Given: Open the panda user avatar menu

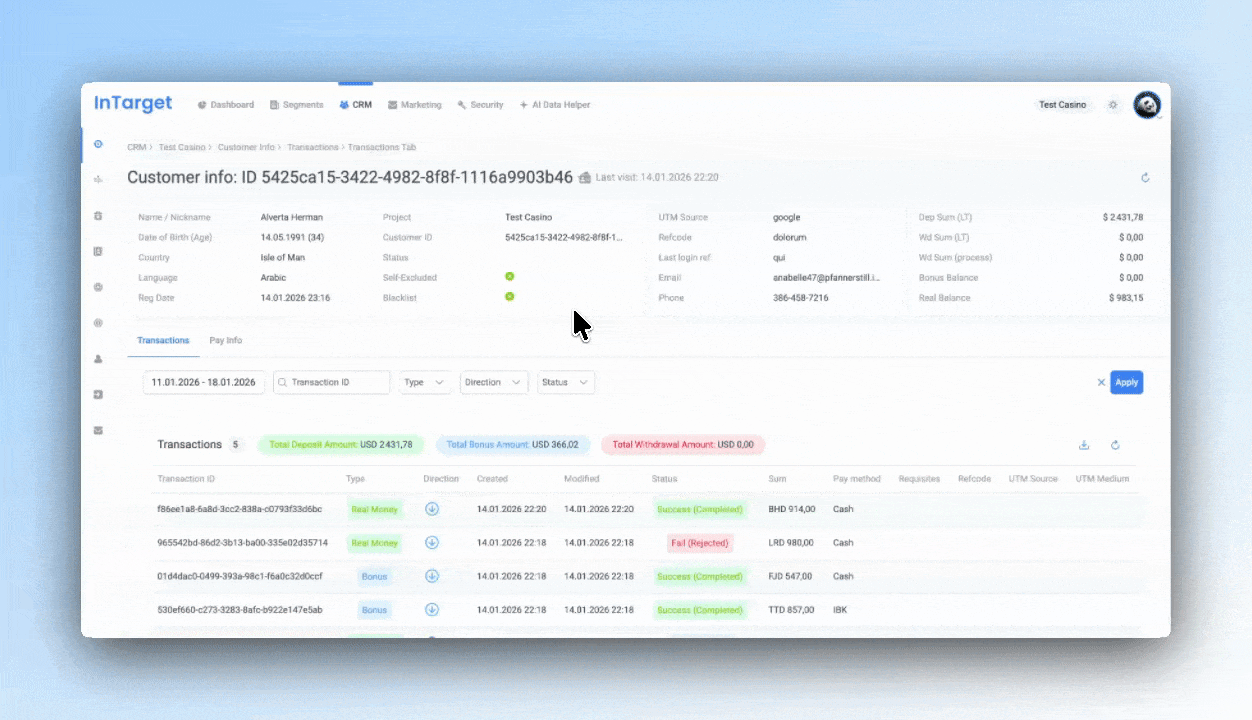Looking at the screenshot, I should 1146,105.
